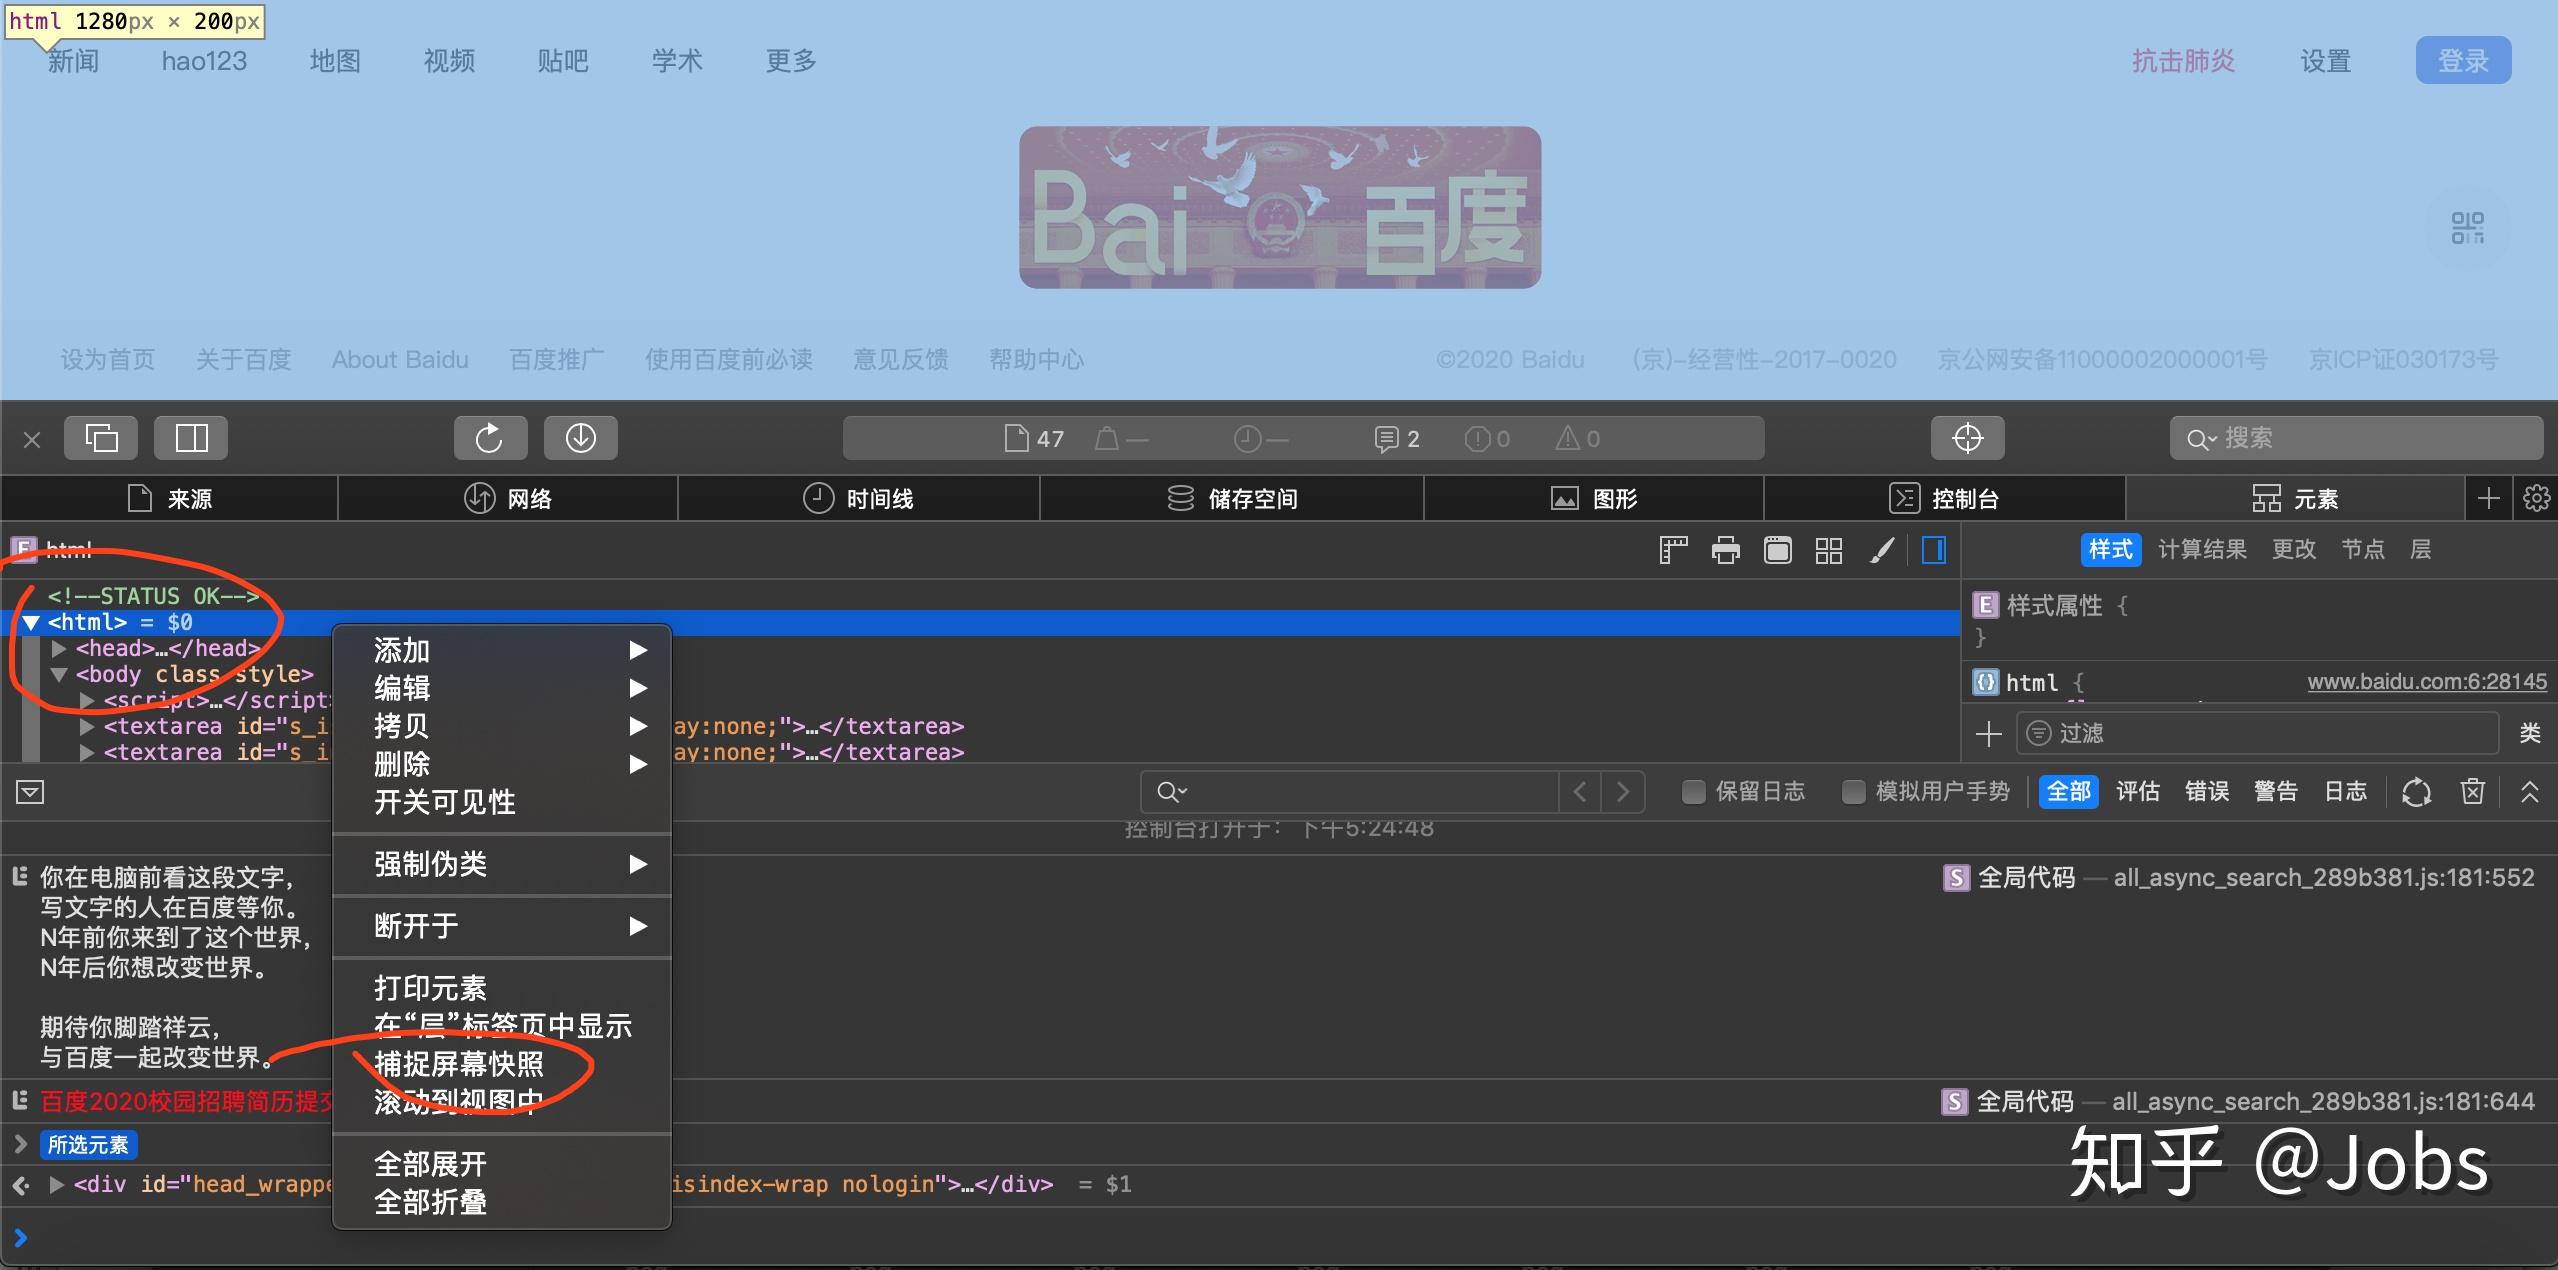Toggle the console drawer icon at left

coord(30,792)
